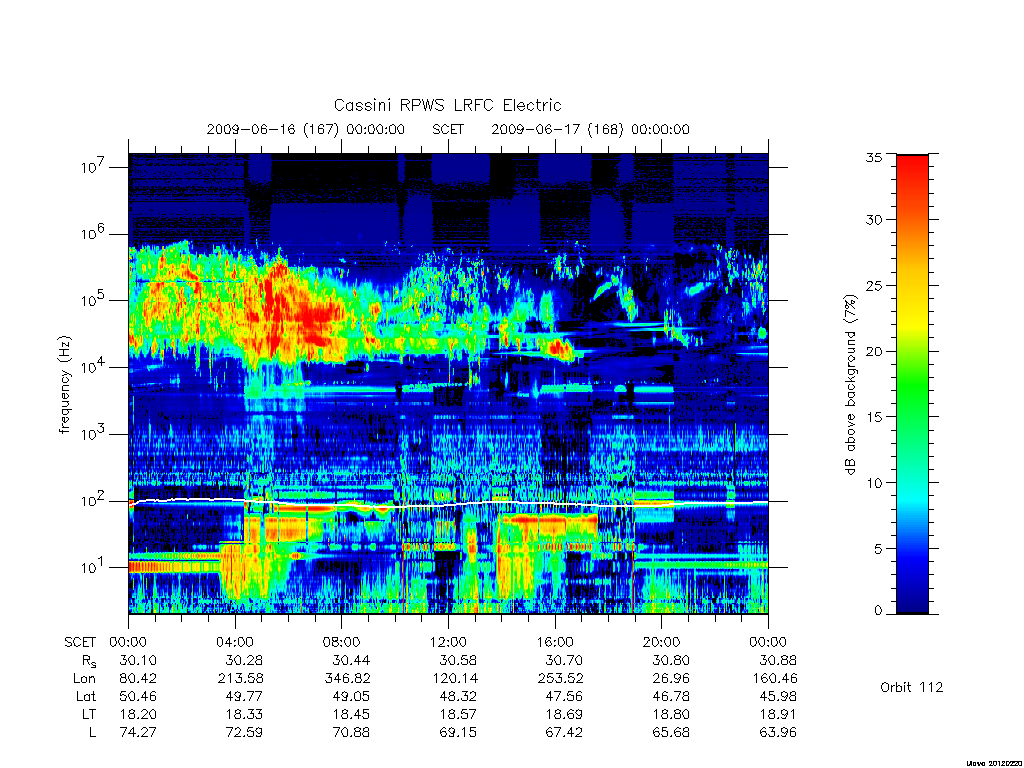Click time axis label '12:00'

pyautogui.click(x=449, y=642)
